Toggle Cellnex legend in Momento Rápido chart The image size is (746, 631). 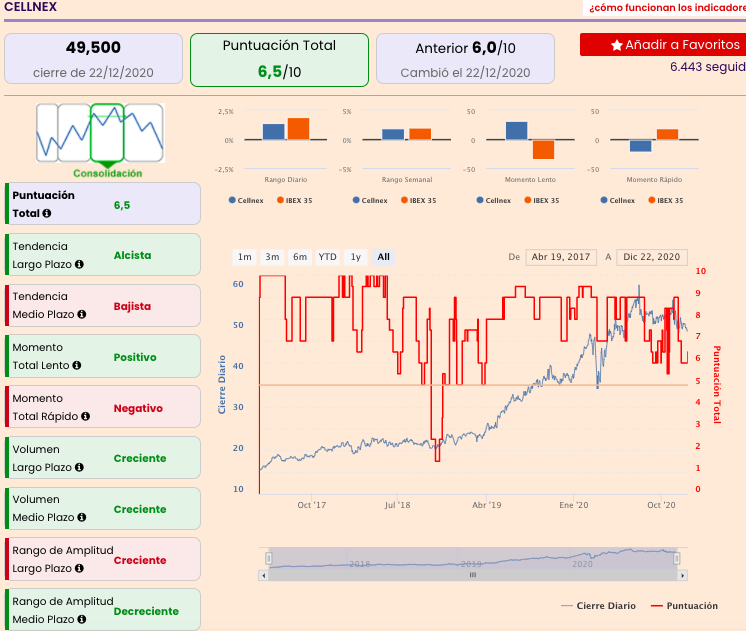(x=618, y=200)
